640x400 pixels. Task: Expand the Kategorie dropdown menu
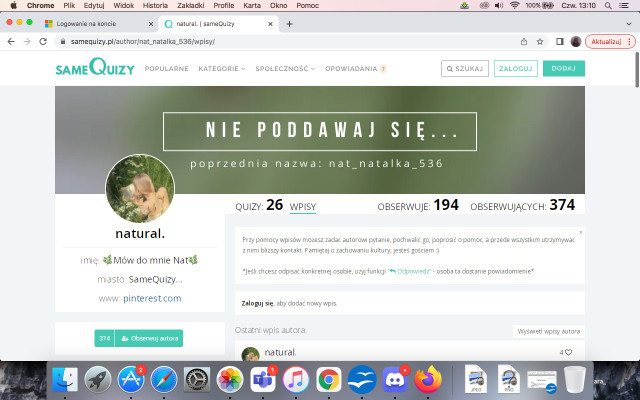[x=222, y=69]
